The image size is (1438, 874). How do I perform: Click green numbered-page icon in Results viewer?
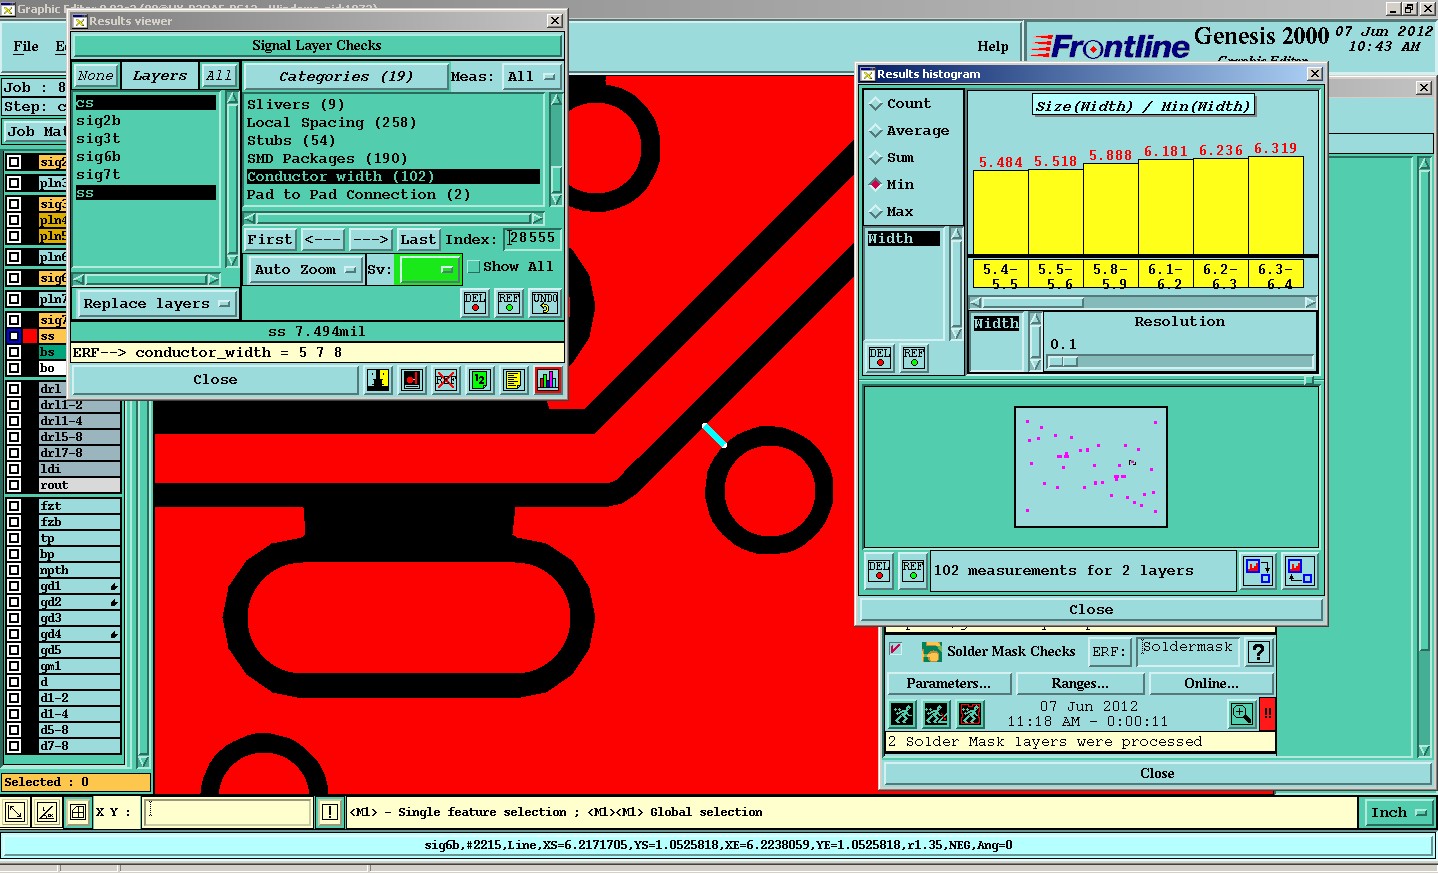[x=480, y=380]
